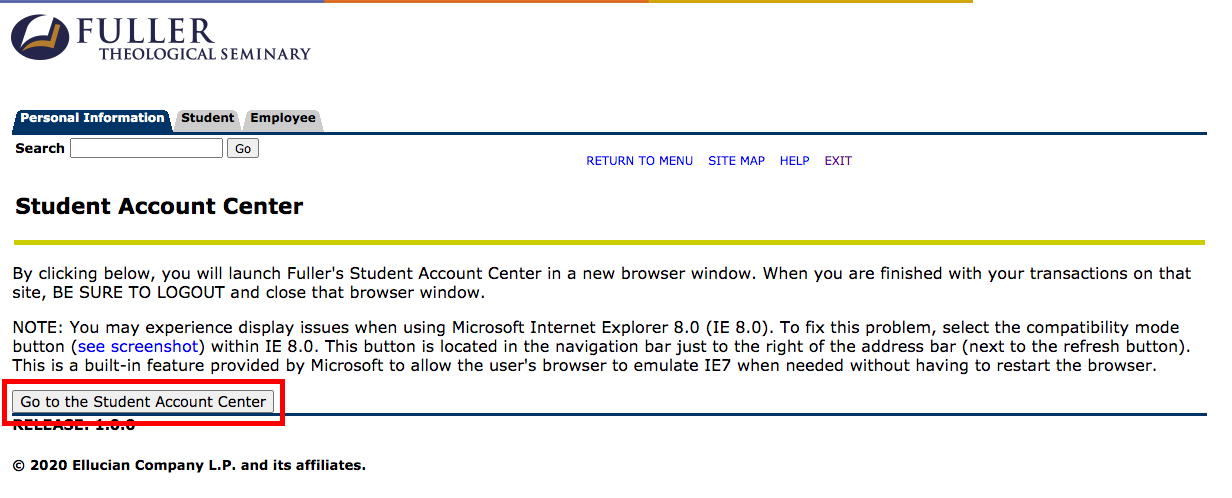1232x498 pixels.
Task: Switch to the Personal Information tab
Action: tap(92, 118)
